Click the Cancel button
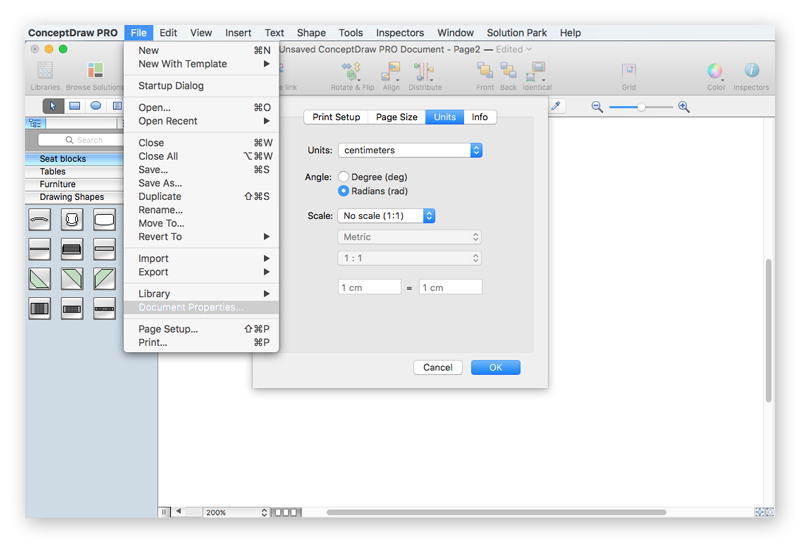This screenshot has height=543, width=800. [438, 367]
